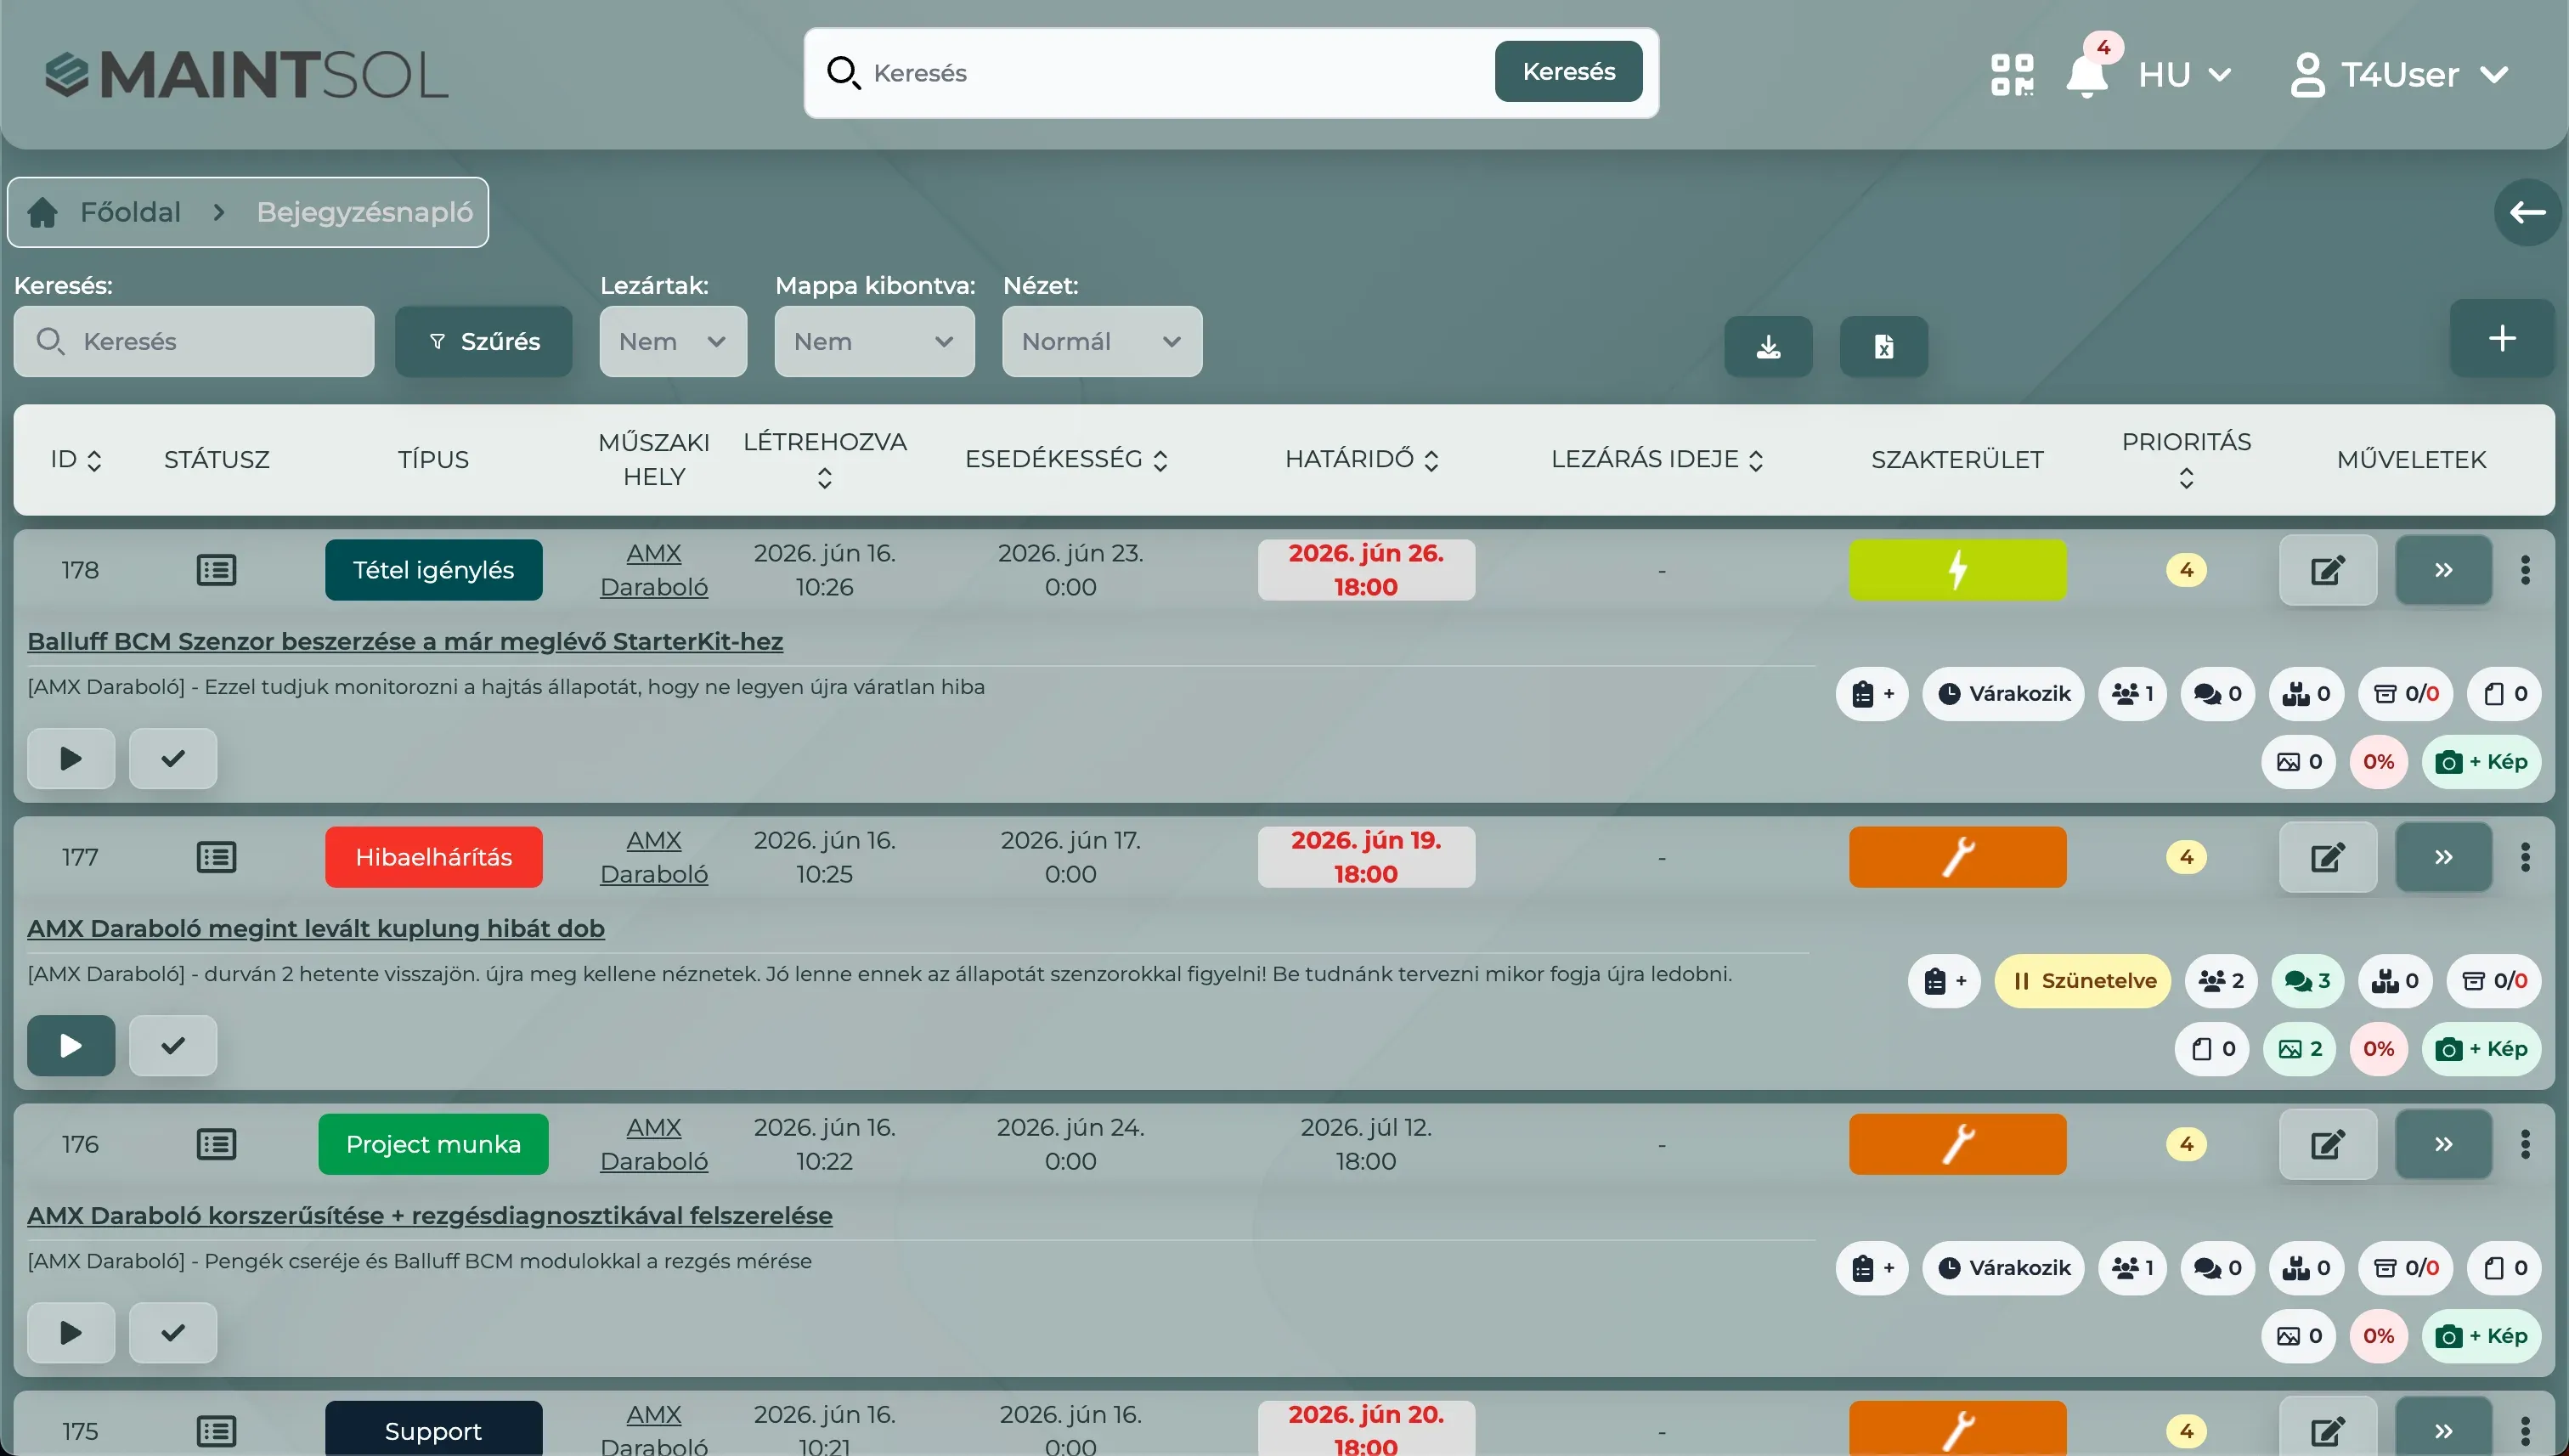Open the three-dot menu for entry 178
The height and width of the screenshot is (1456, 2569).
(2525, 570)
